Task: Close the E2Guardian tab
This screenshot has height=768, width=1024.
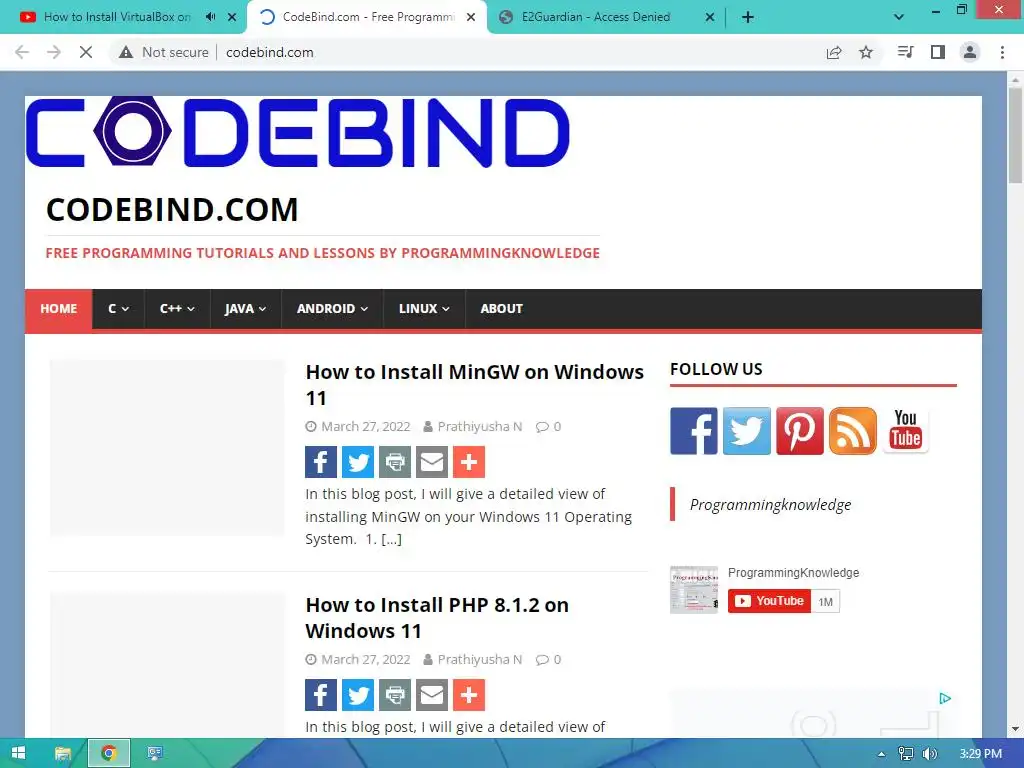Action: 710,17
